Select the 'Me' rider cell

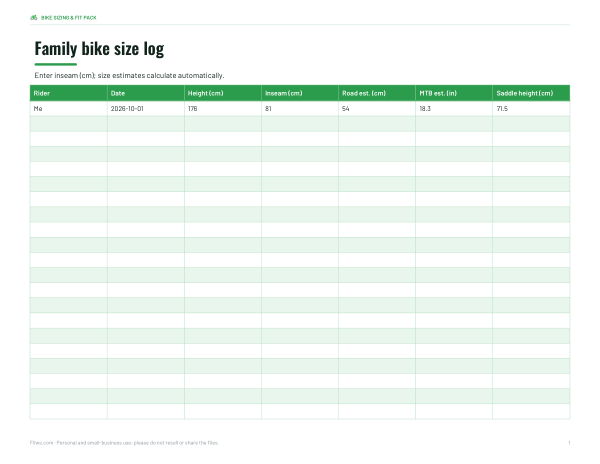pos(68,109)
